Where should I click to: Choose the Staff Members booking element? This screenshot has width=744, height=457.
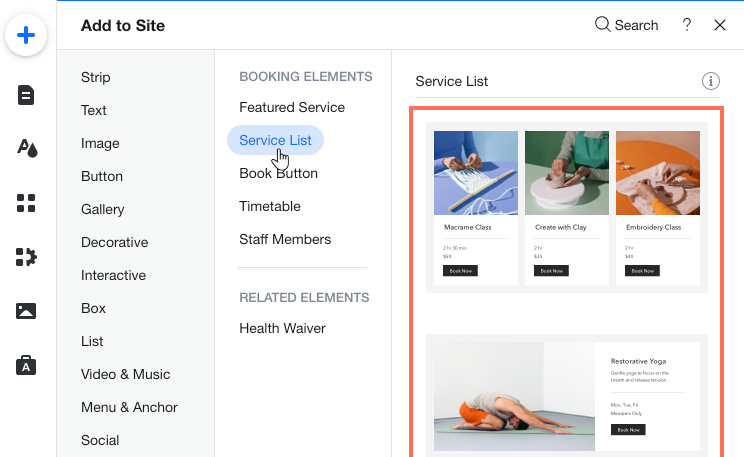point(285,239)
